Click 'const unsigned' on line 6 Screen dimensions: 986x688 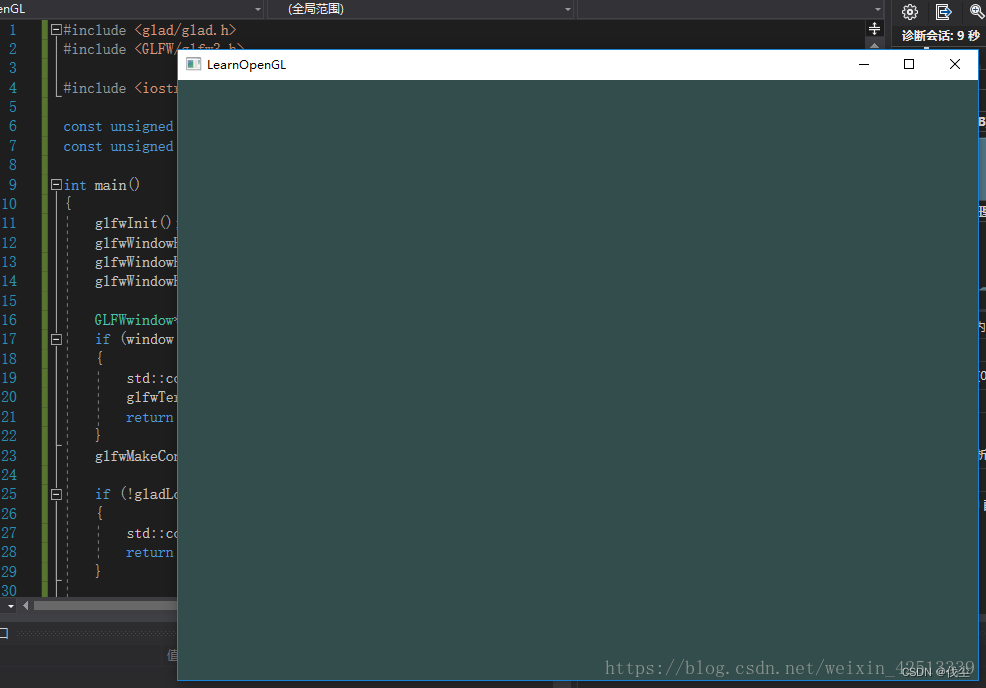118,126
